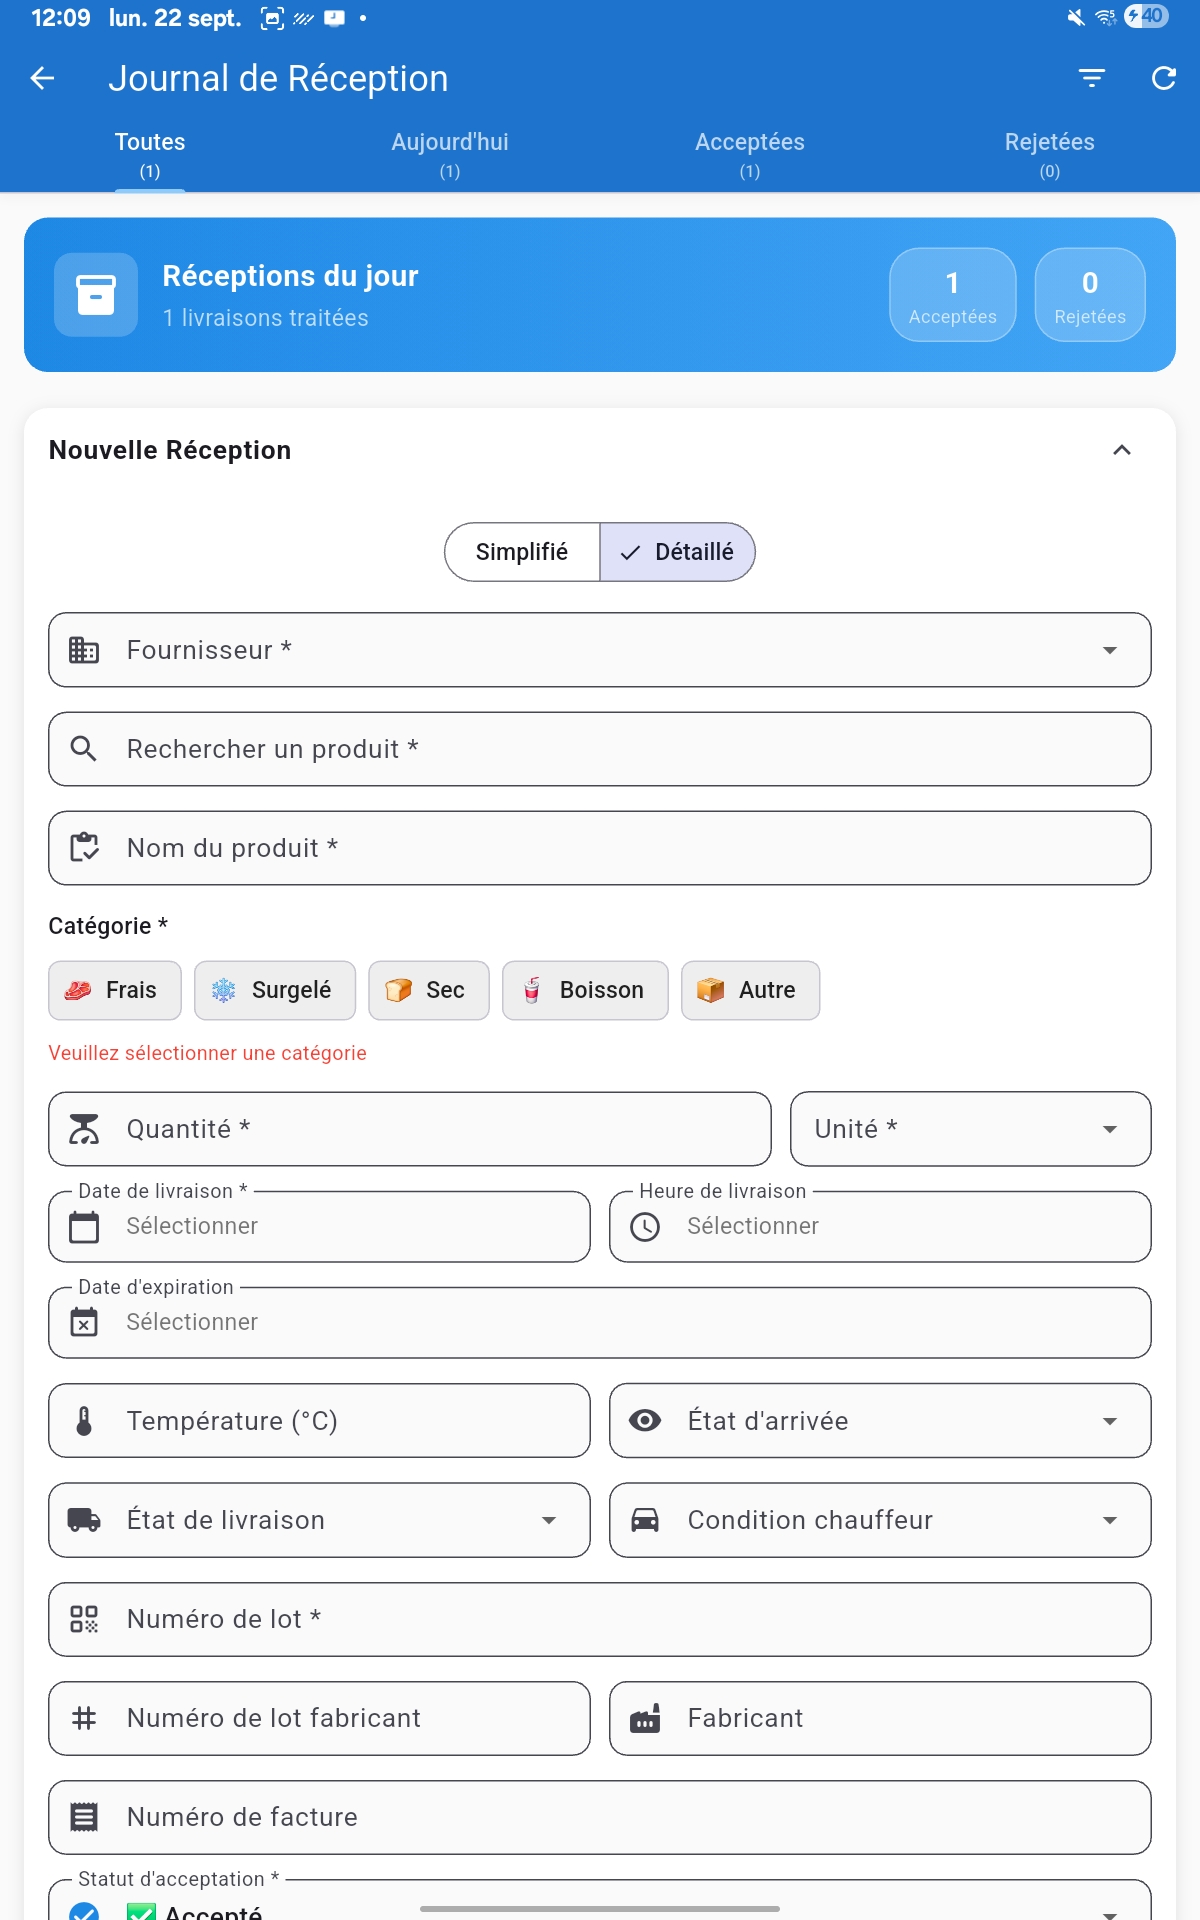Tap the archive box icon
Image resolution: width=1200 pixels, height=1920 pixels.
96,295
